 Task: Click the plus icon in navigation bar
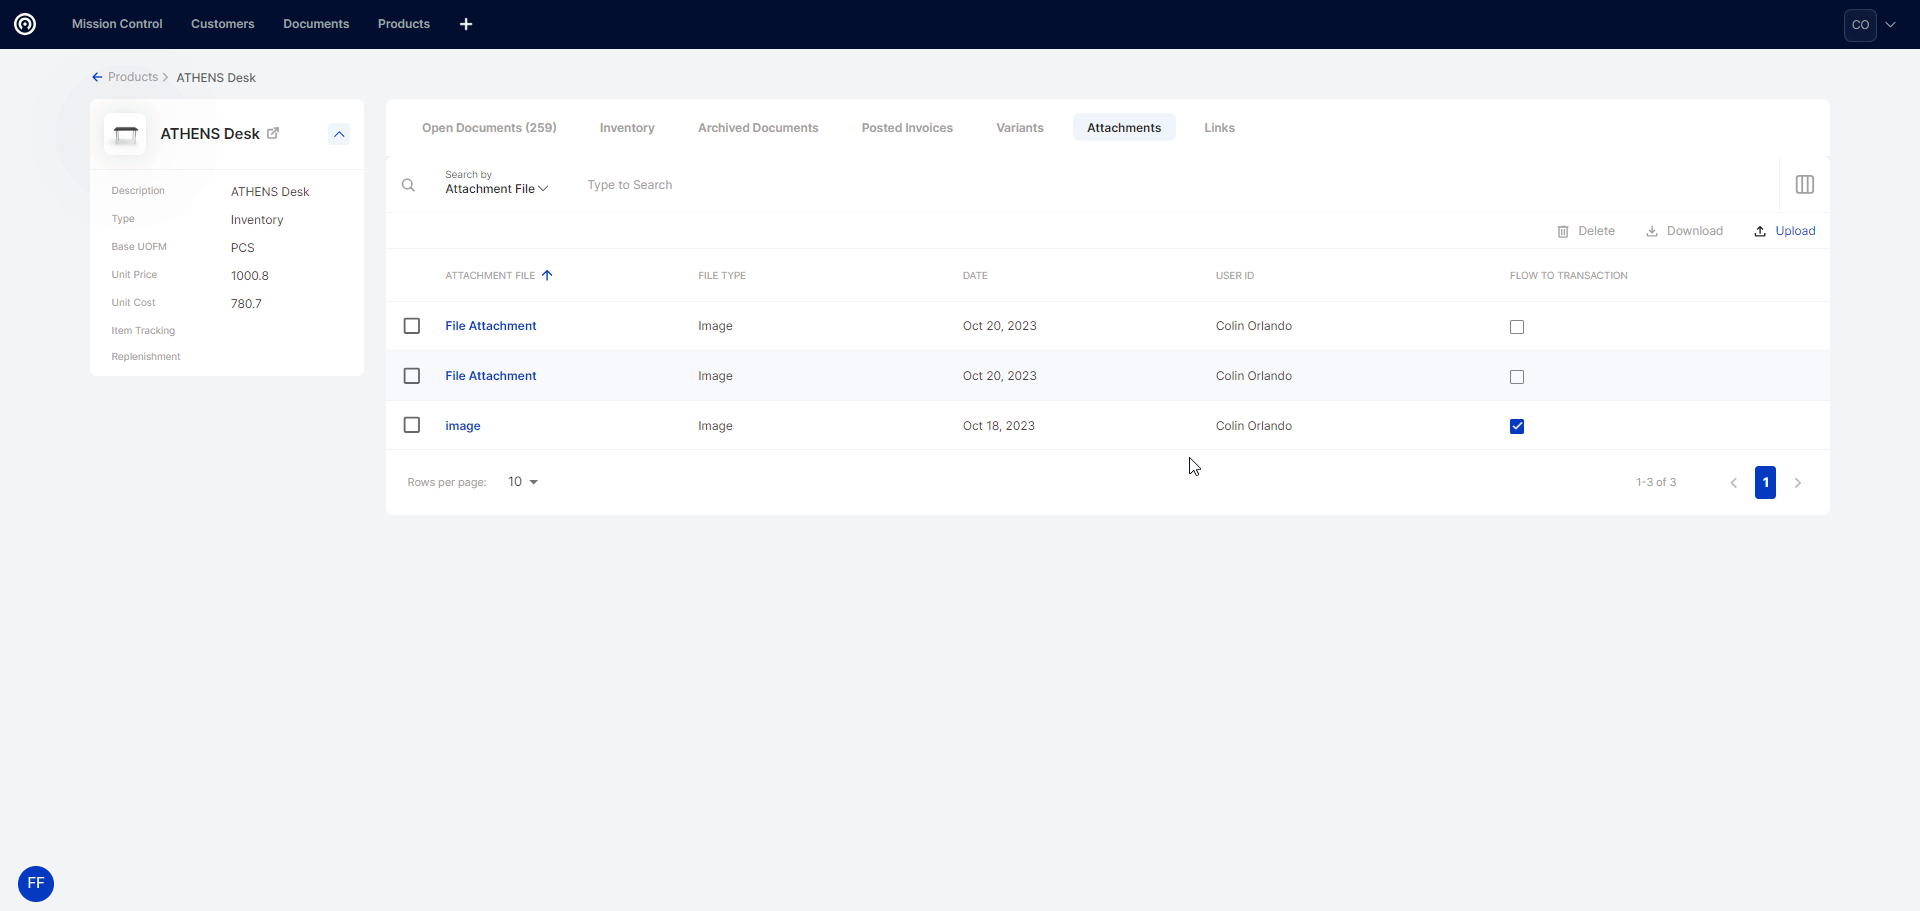pyautogui.click(x=466, y=24)
